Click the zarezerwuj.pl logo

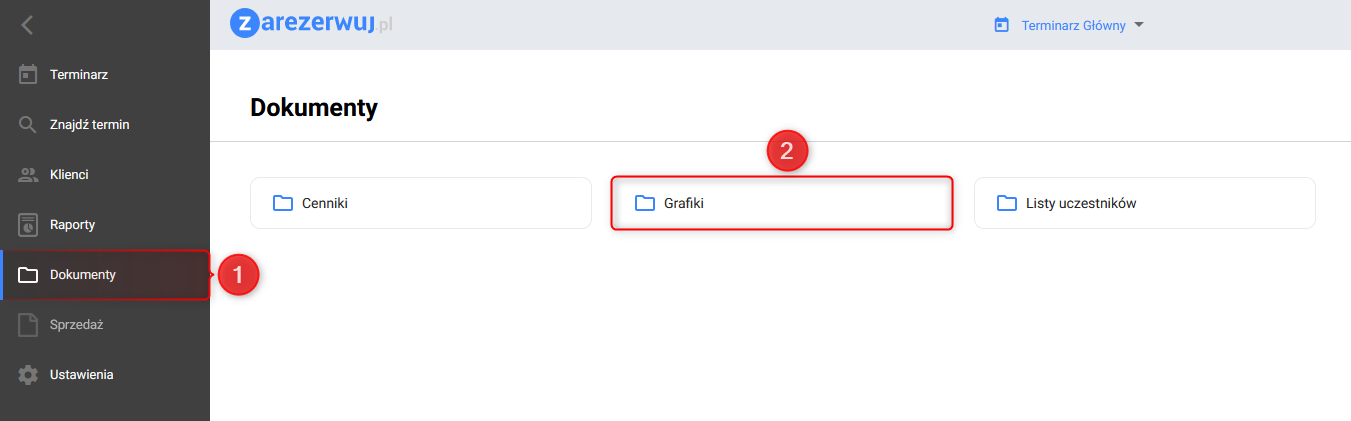tap(311, 24)
